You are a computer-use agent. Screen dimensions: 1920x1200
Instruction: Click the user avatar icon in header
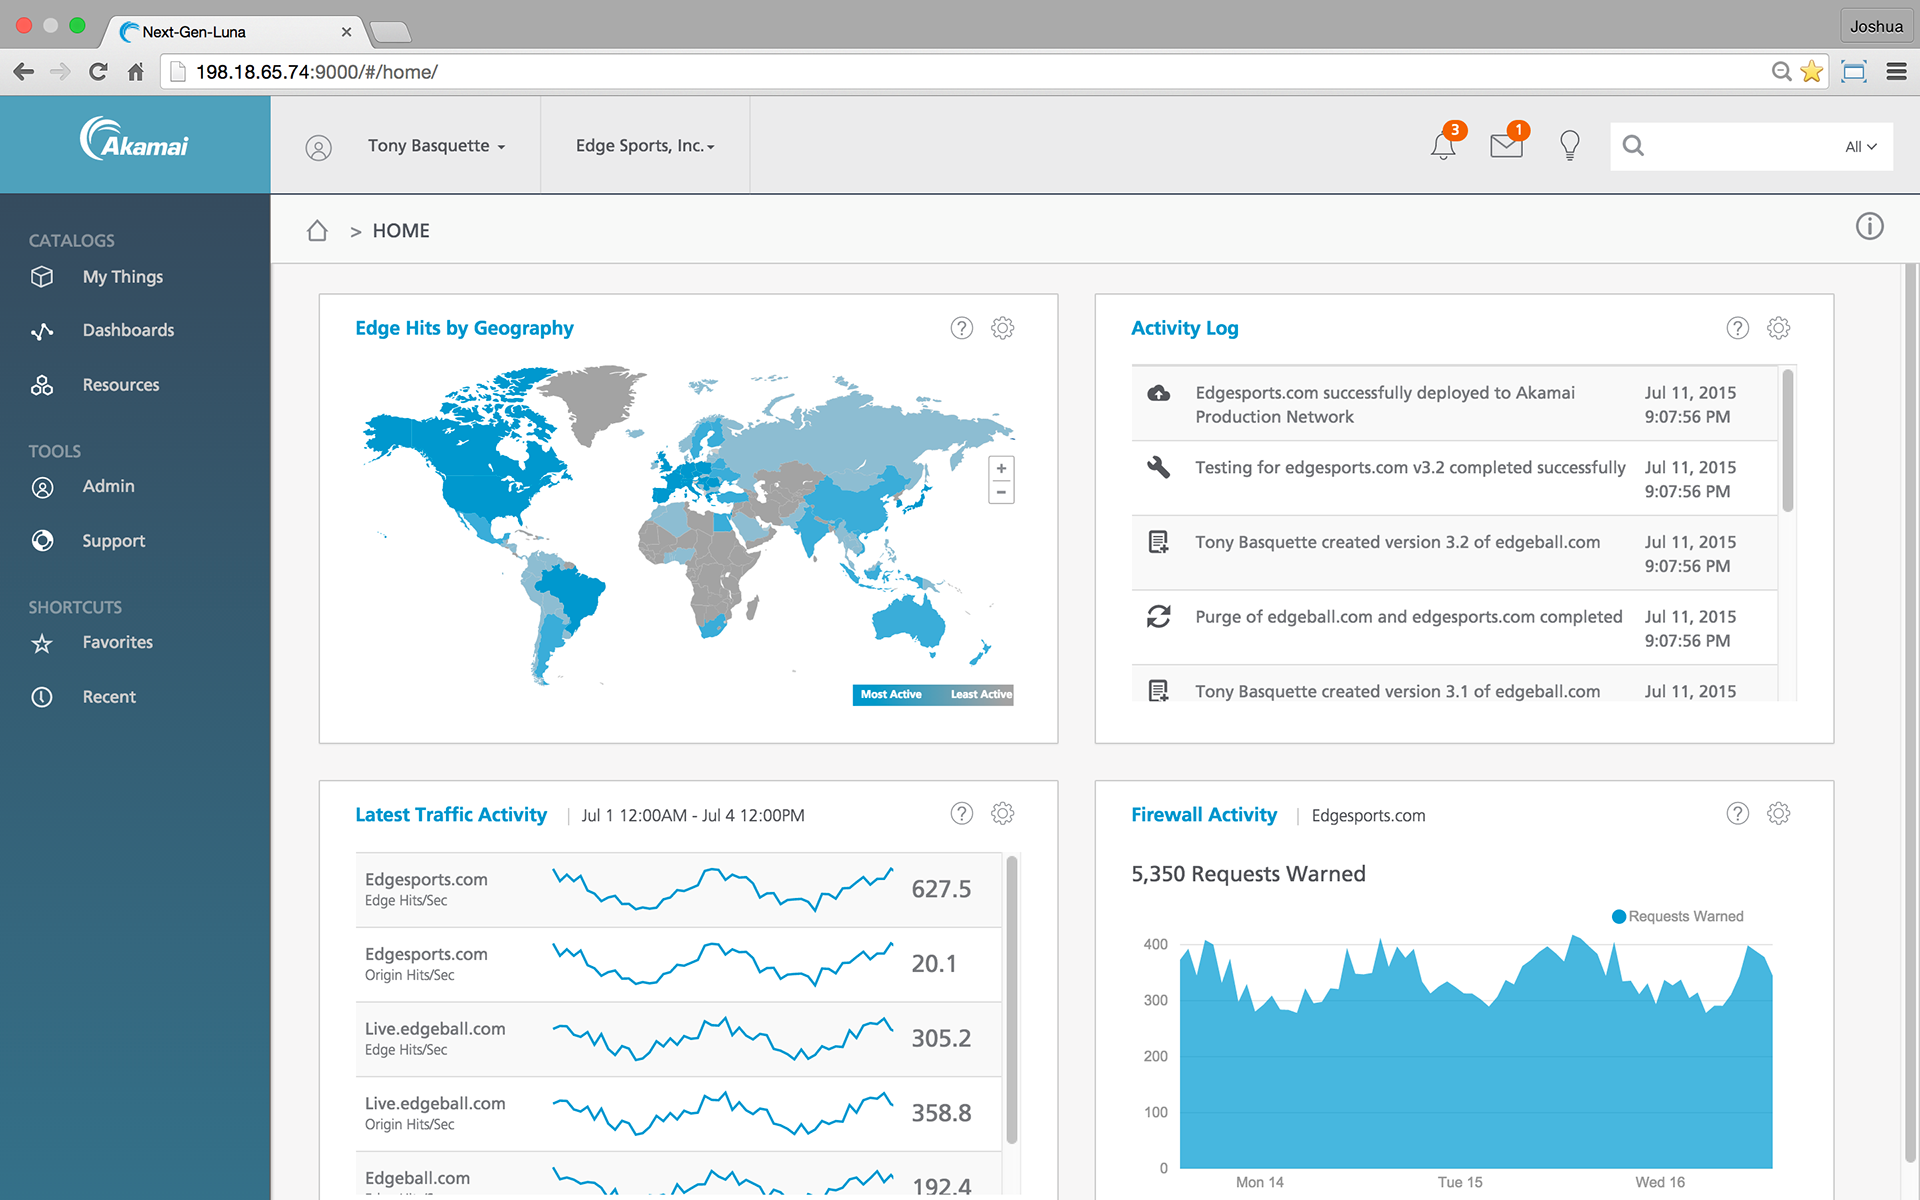318,148
